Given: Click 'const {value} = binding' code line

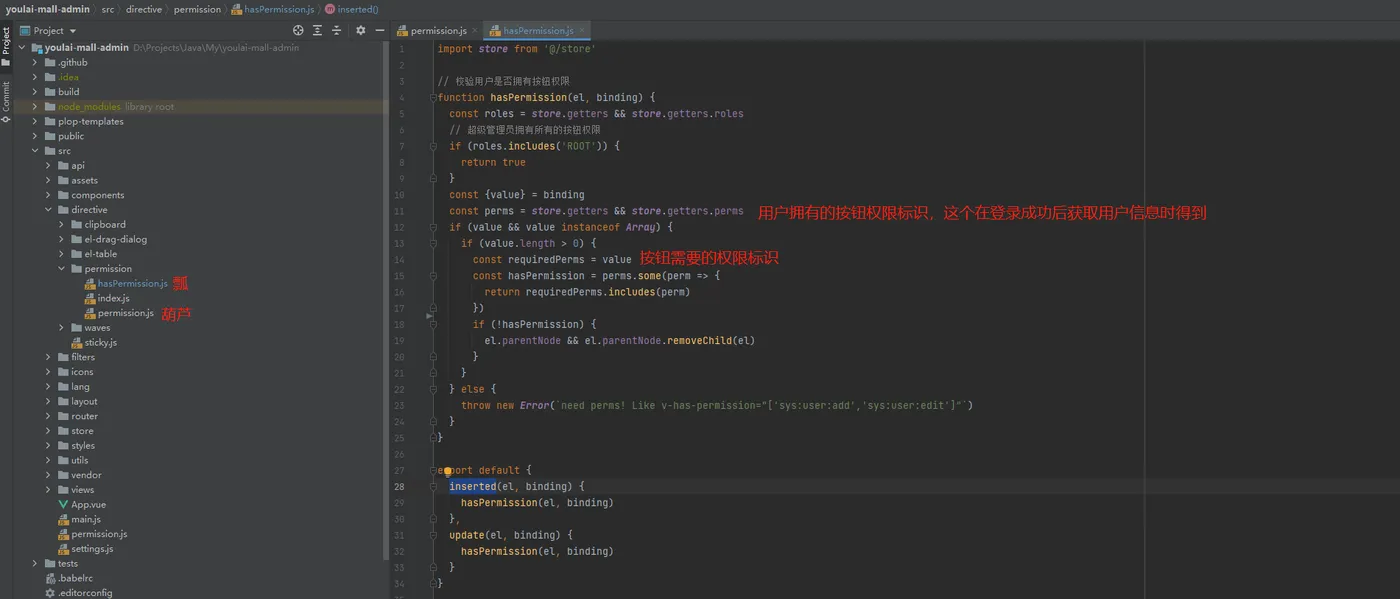Looking at the screenshot, I should [517, 194].
